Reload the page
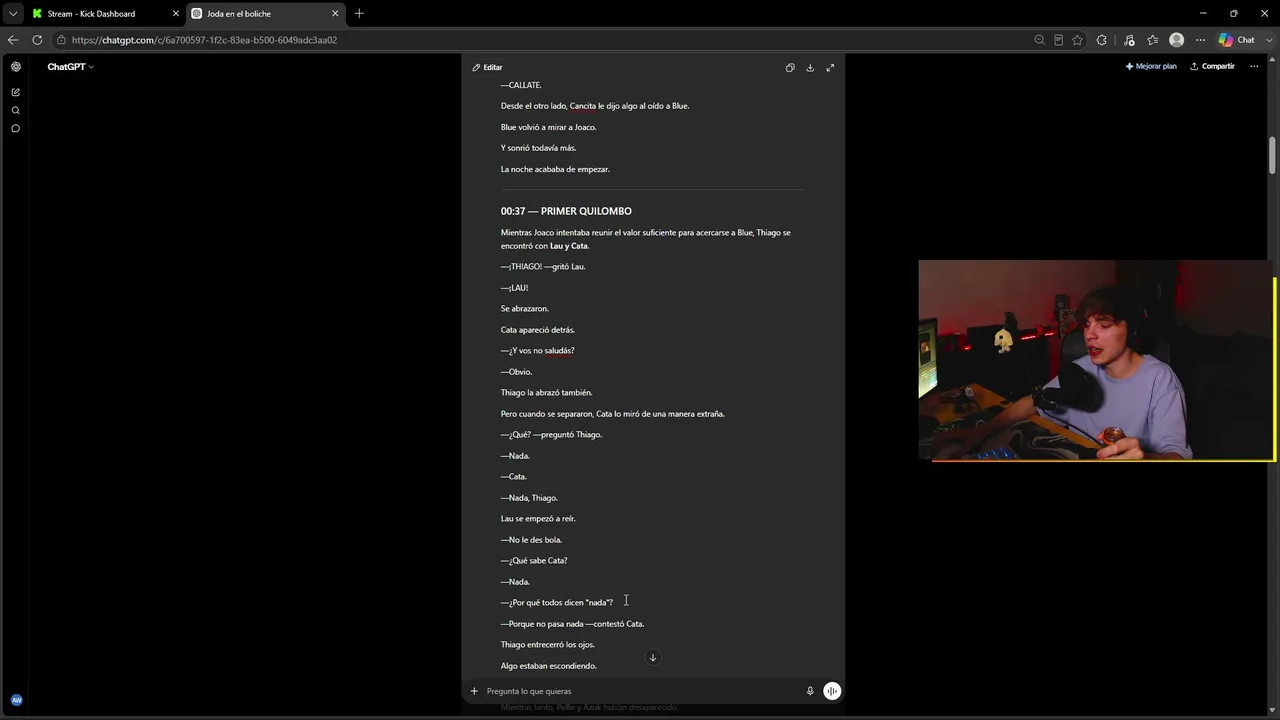 (x=37, y=40)
